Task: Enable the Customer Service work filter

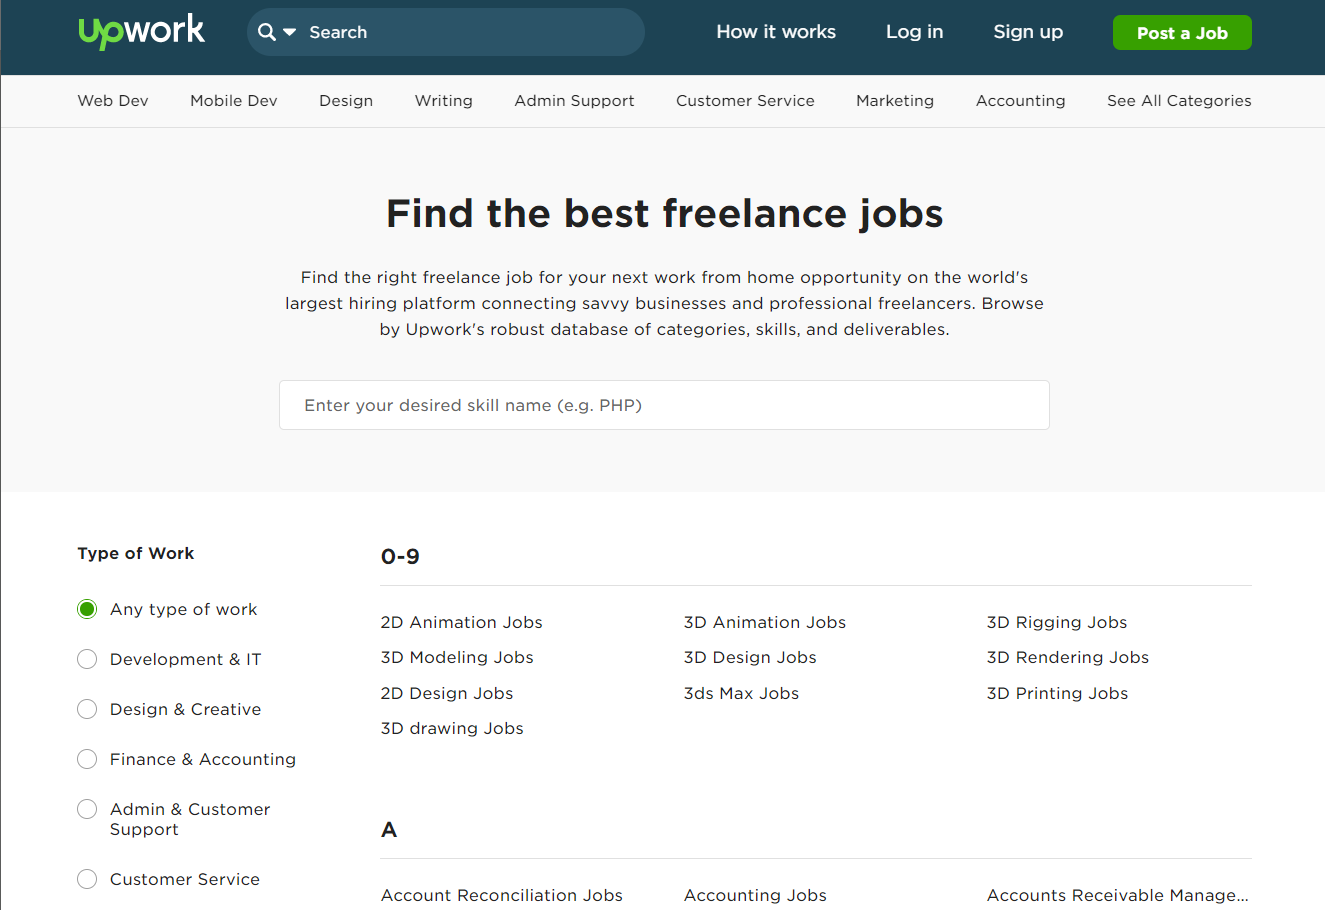Action: point(87,879)
